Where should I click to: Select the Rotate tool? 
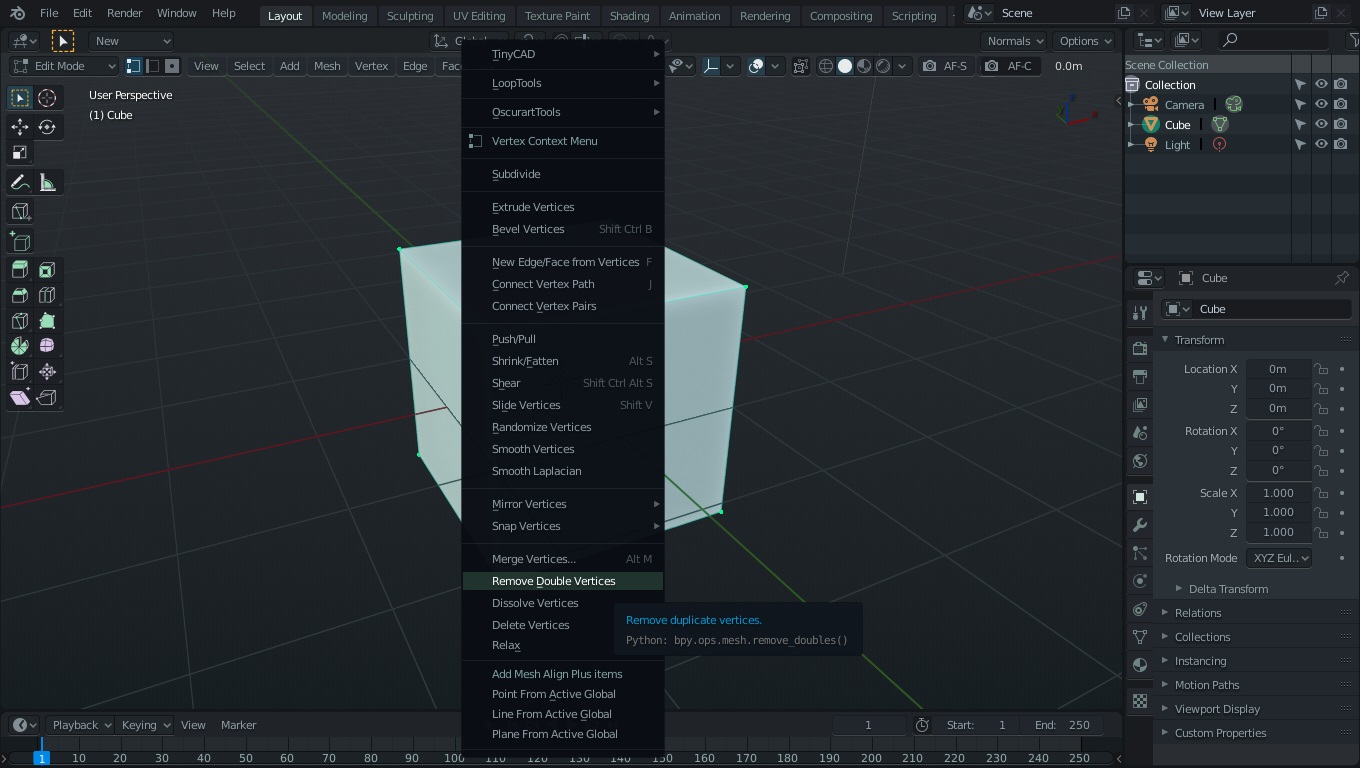tap(47, 127)
